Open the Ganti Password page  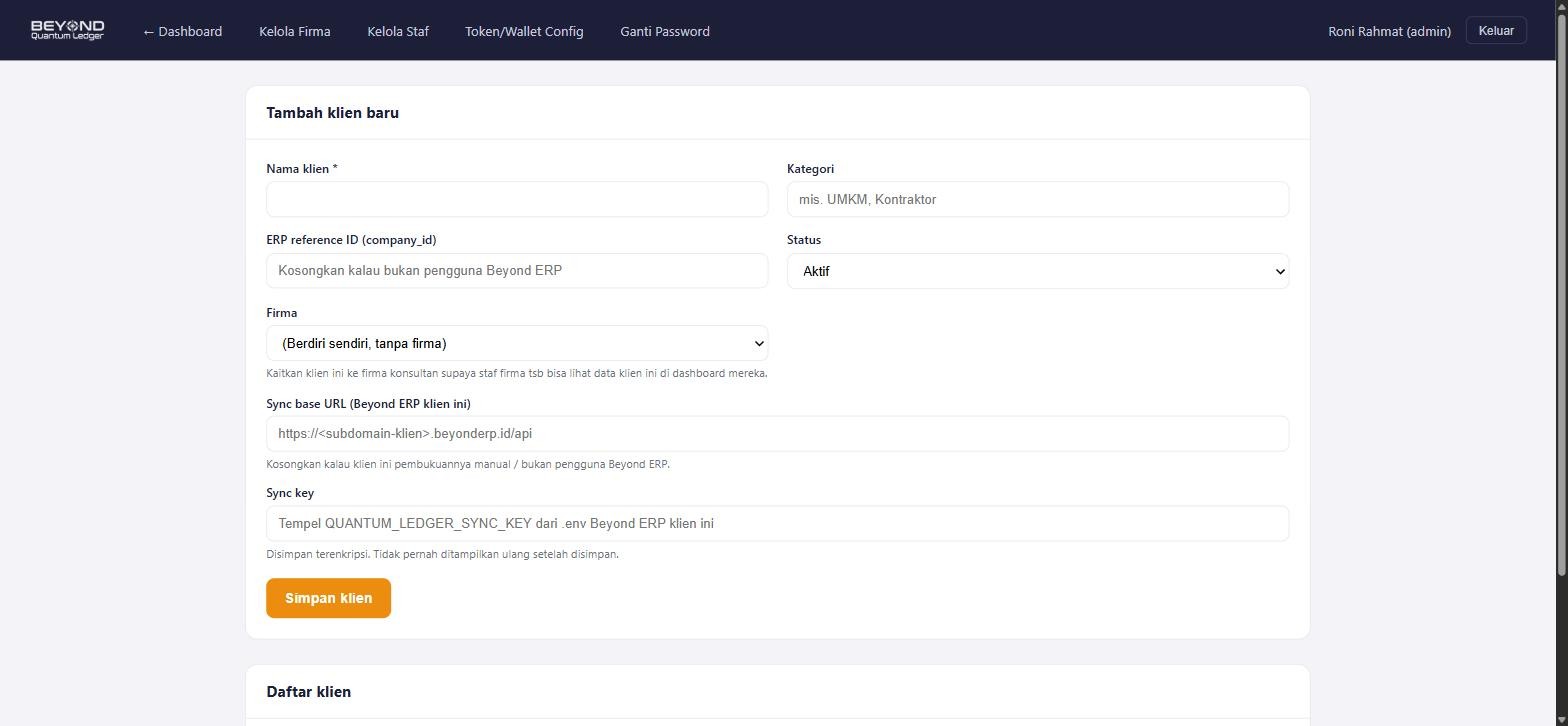click(665, 31)
